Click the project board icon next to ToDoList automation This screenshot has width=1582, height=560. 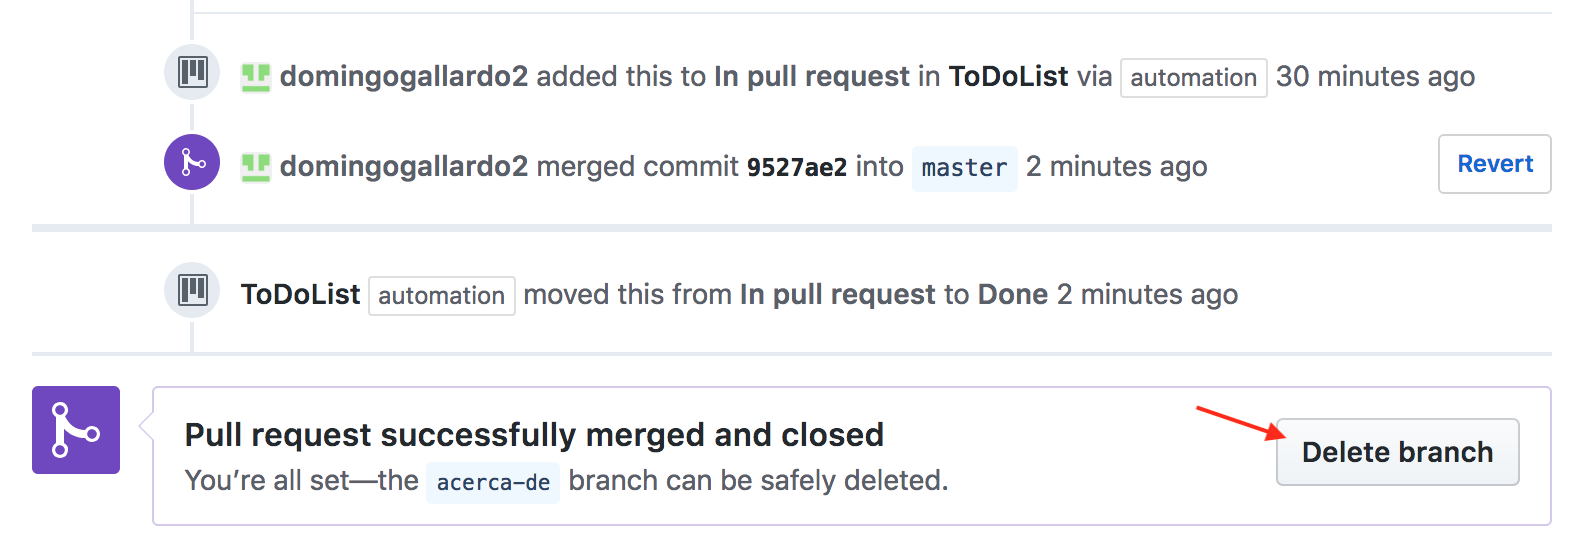pos(192,290)
